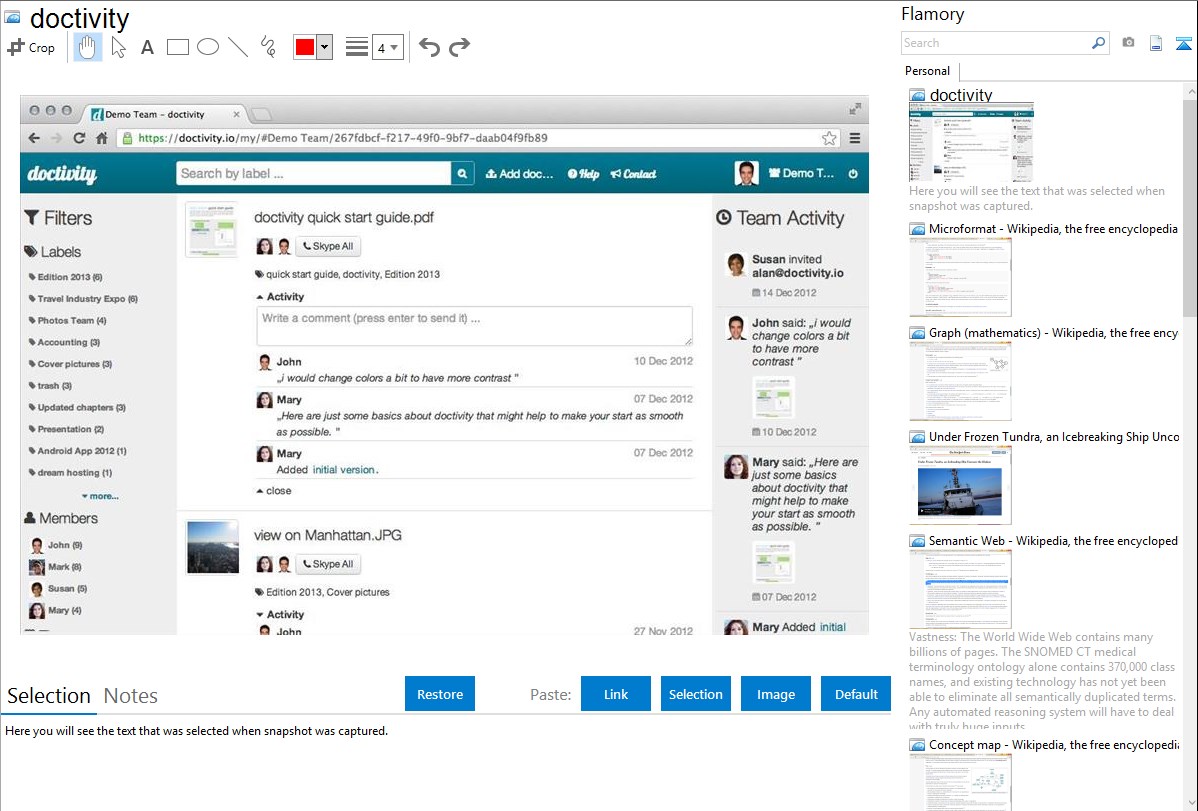This screenshot has height=811, width=1198.
Task: Select the straight line tool
Action: [238, 47]
